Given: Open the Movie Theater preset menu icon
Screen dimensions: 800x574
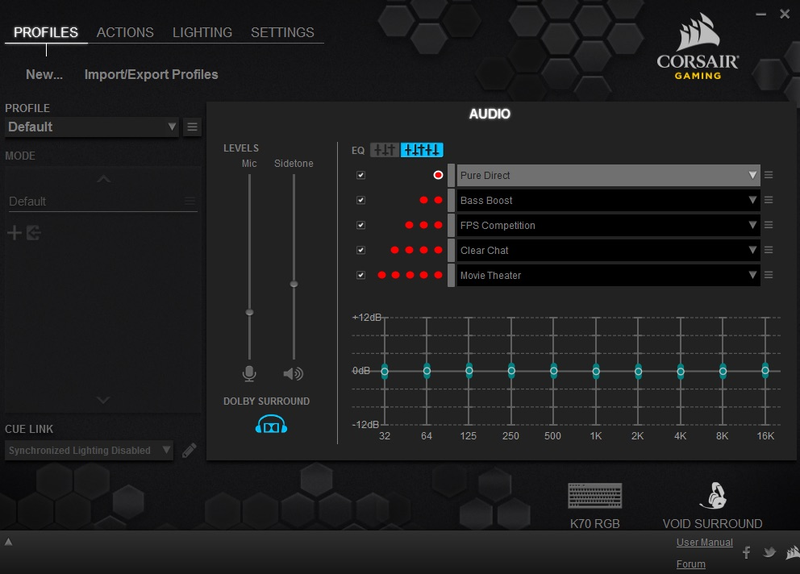Looking at the screenshot, I should click(768, 275).
